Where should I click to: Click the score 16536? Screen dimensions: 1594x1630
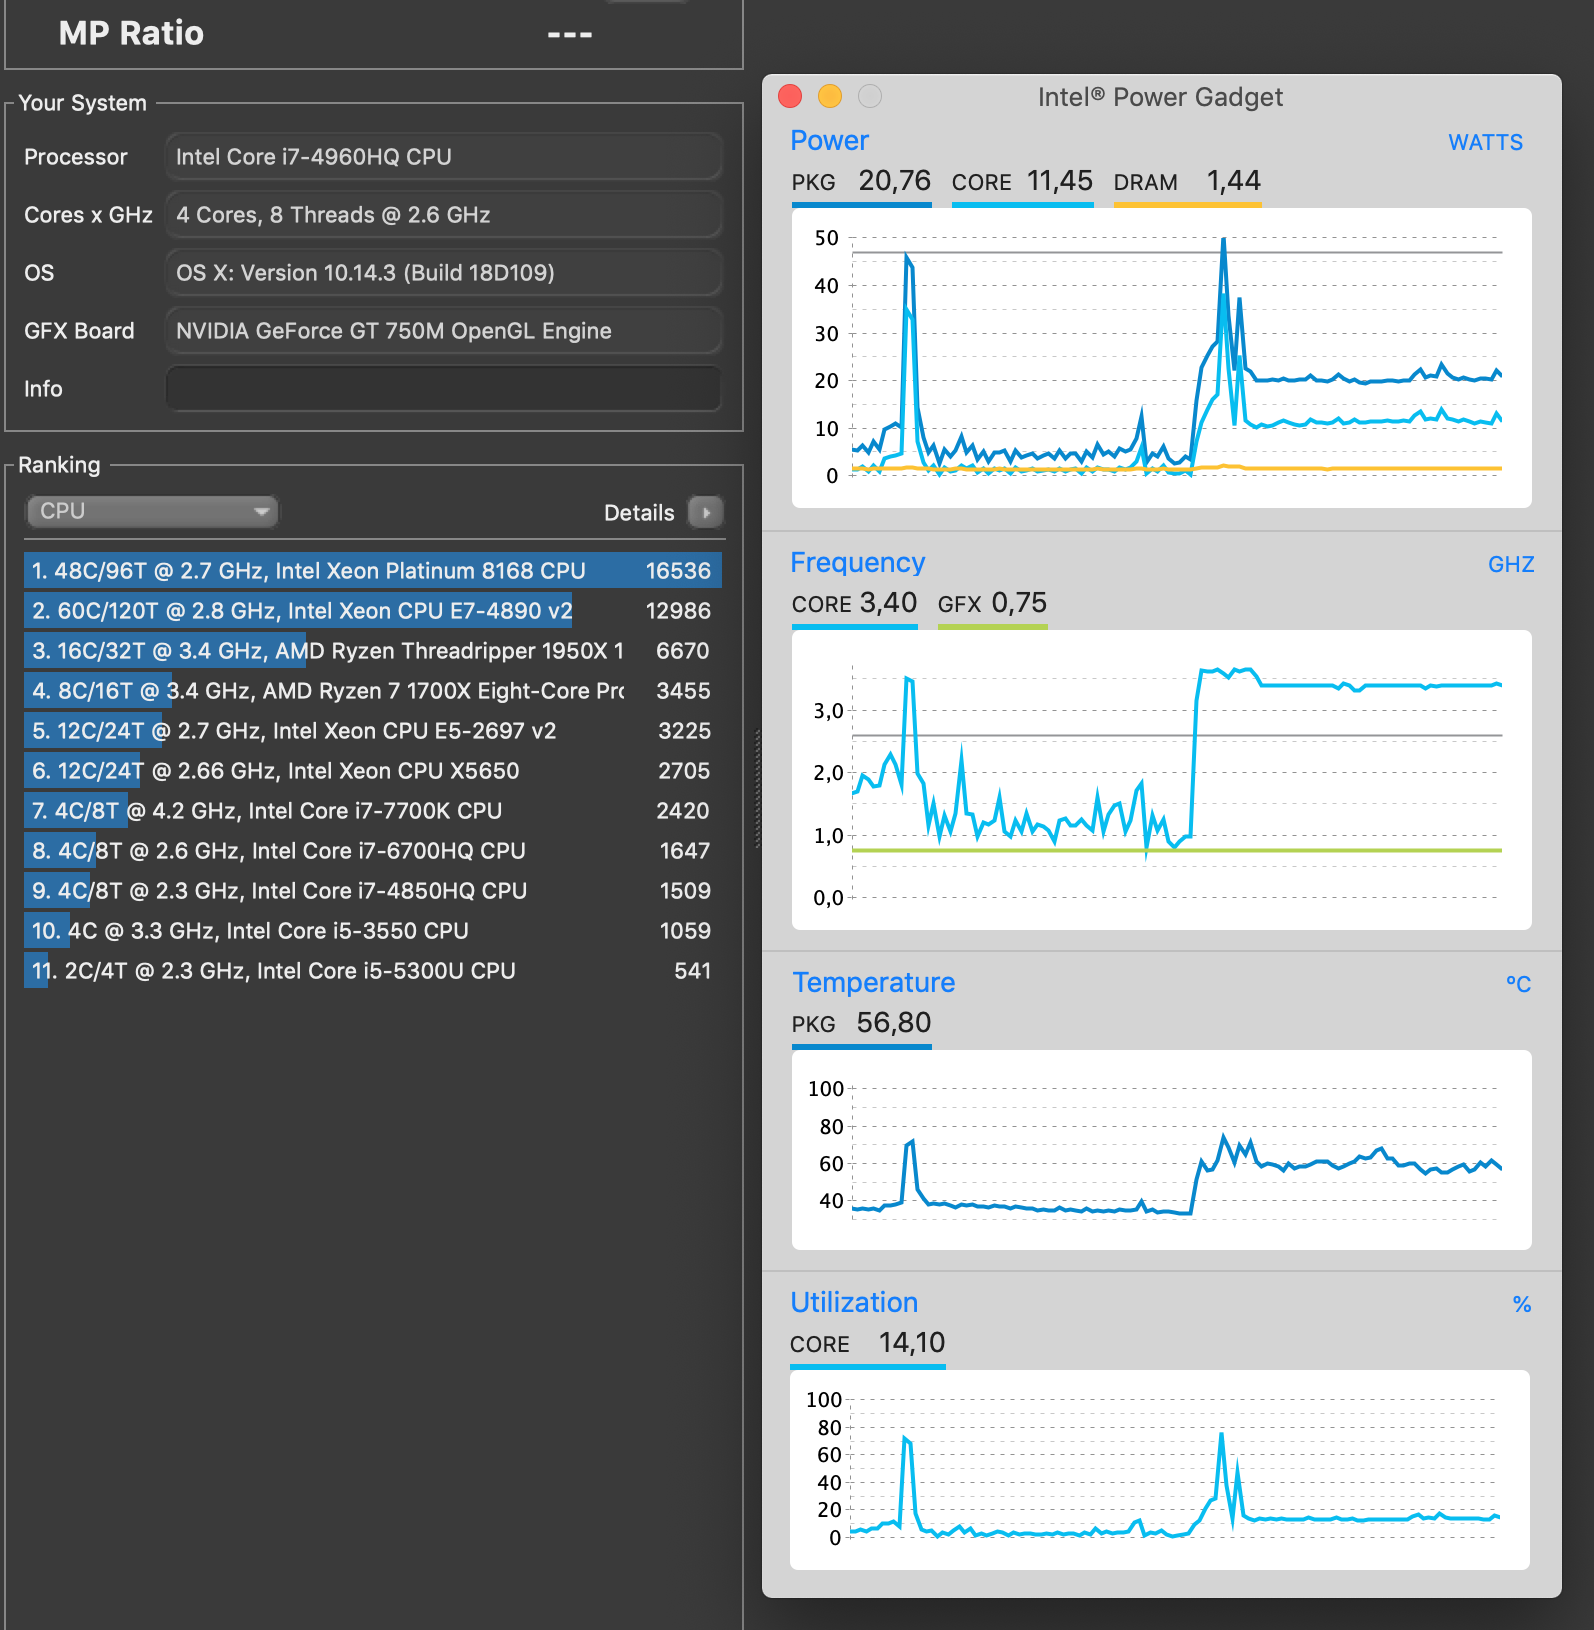pos(678,571)
